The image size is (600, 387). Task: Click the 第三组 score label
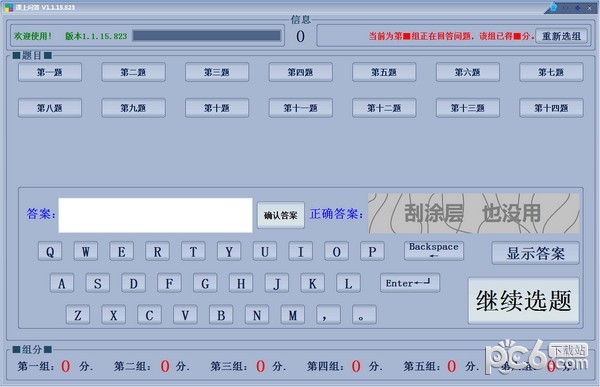[x=229, y=366]
